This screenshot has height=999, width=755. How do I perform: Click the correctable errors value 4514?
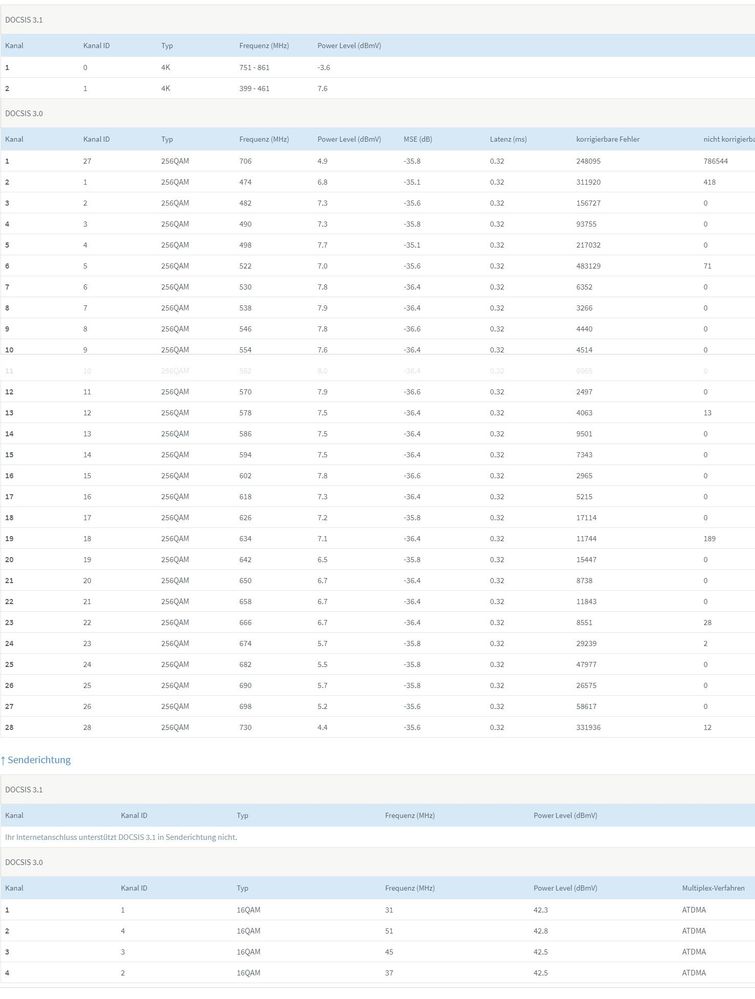584,350
